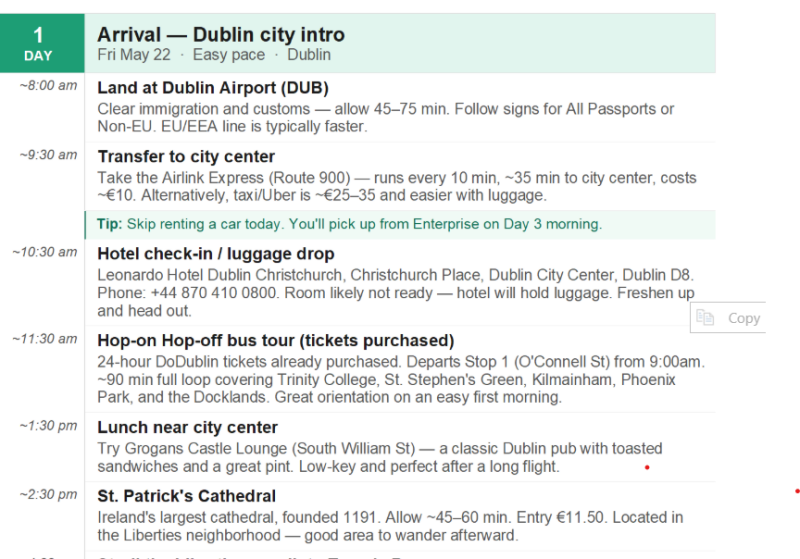Click the St. Patrick's Cathedral heading
Image resolution: width=800 pixels, height=559 pixels.
pyautogui.click(x=187, y=496)
